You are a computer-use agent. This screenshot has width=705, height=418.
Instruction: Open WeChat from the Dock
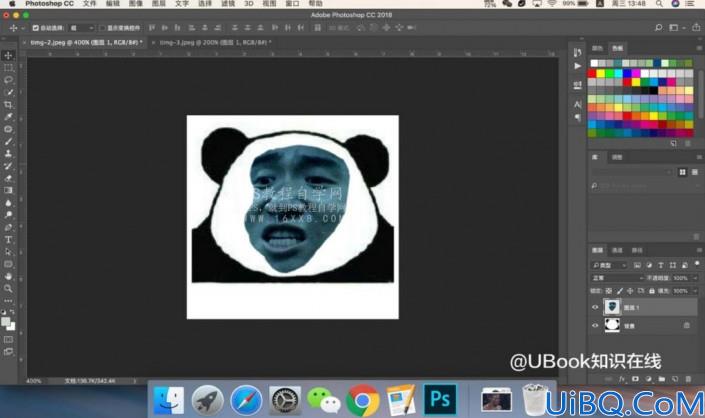(x=324, y=400)
